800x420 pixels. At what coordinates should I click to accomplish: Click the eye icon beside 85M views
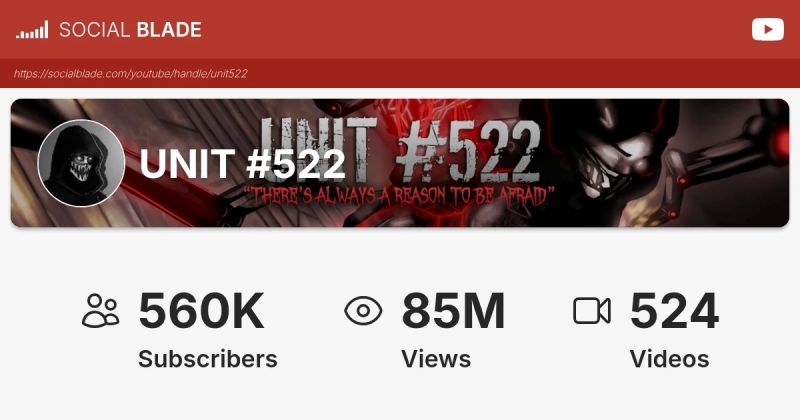[363, 310]
